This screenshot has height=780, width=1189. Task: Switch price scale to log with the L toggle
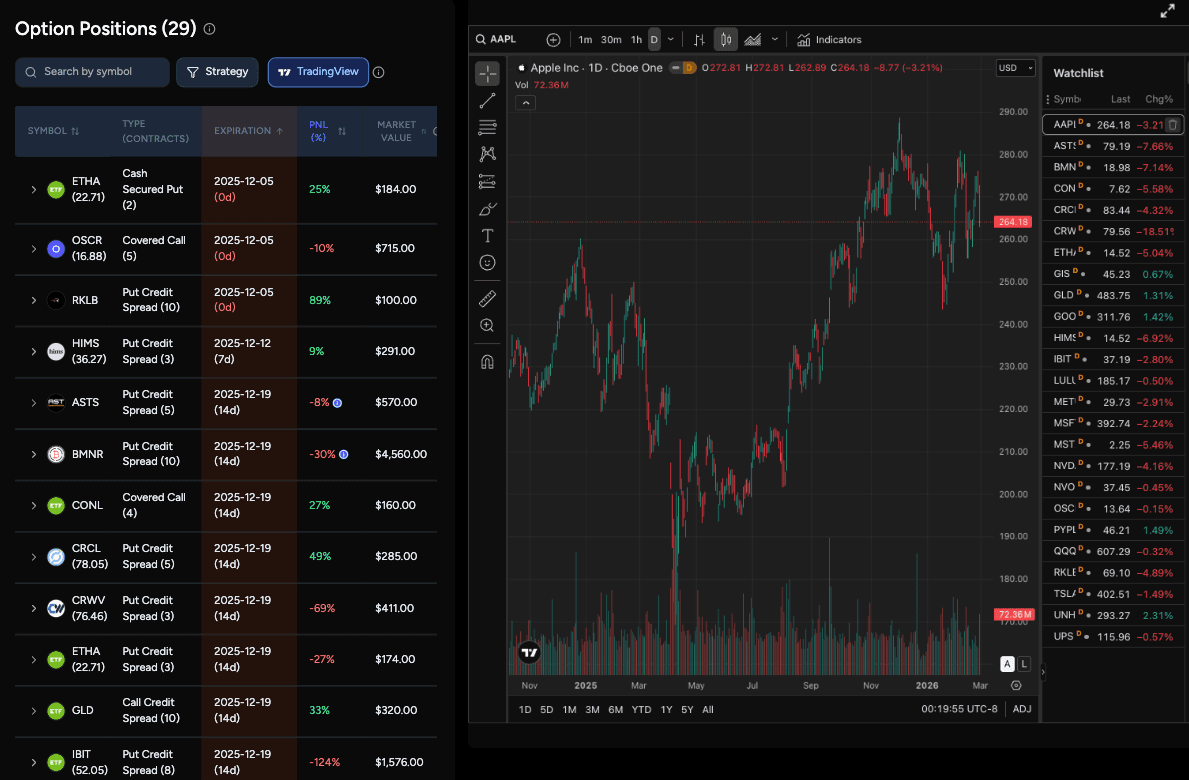point(1023,663)
